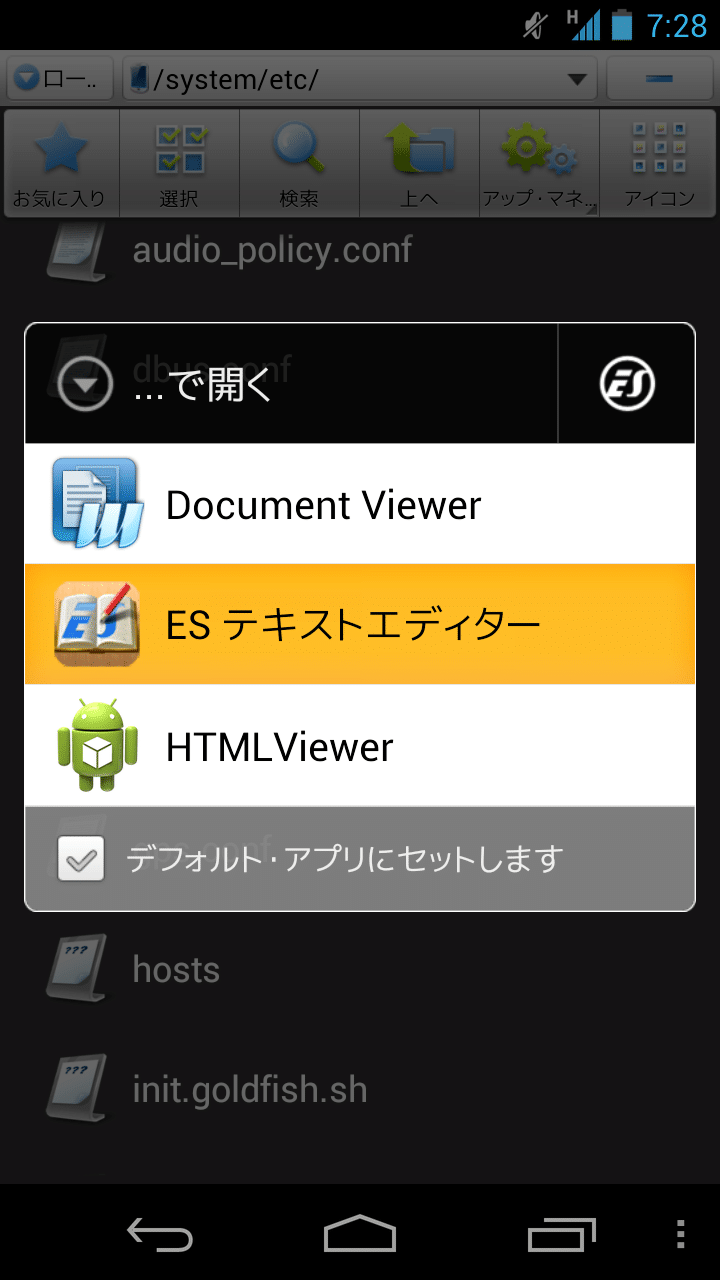Open init.goldfish.sh file name
Image resolution: width=720 pixels, height=1280 pixels.
click(x=250, y=1089)
